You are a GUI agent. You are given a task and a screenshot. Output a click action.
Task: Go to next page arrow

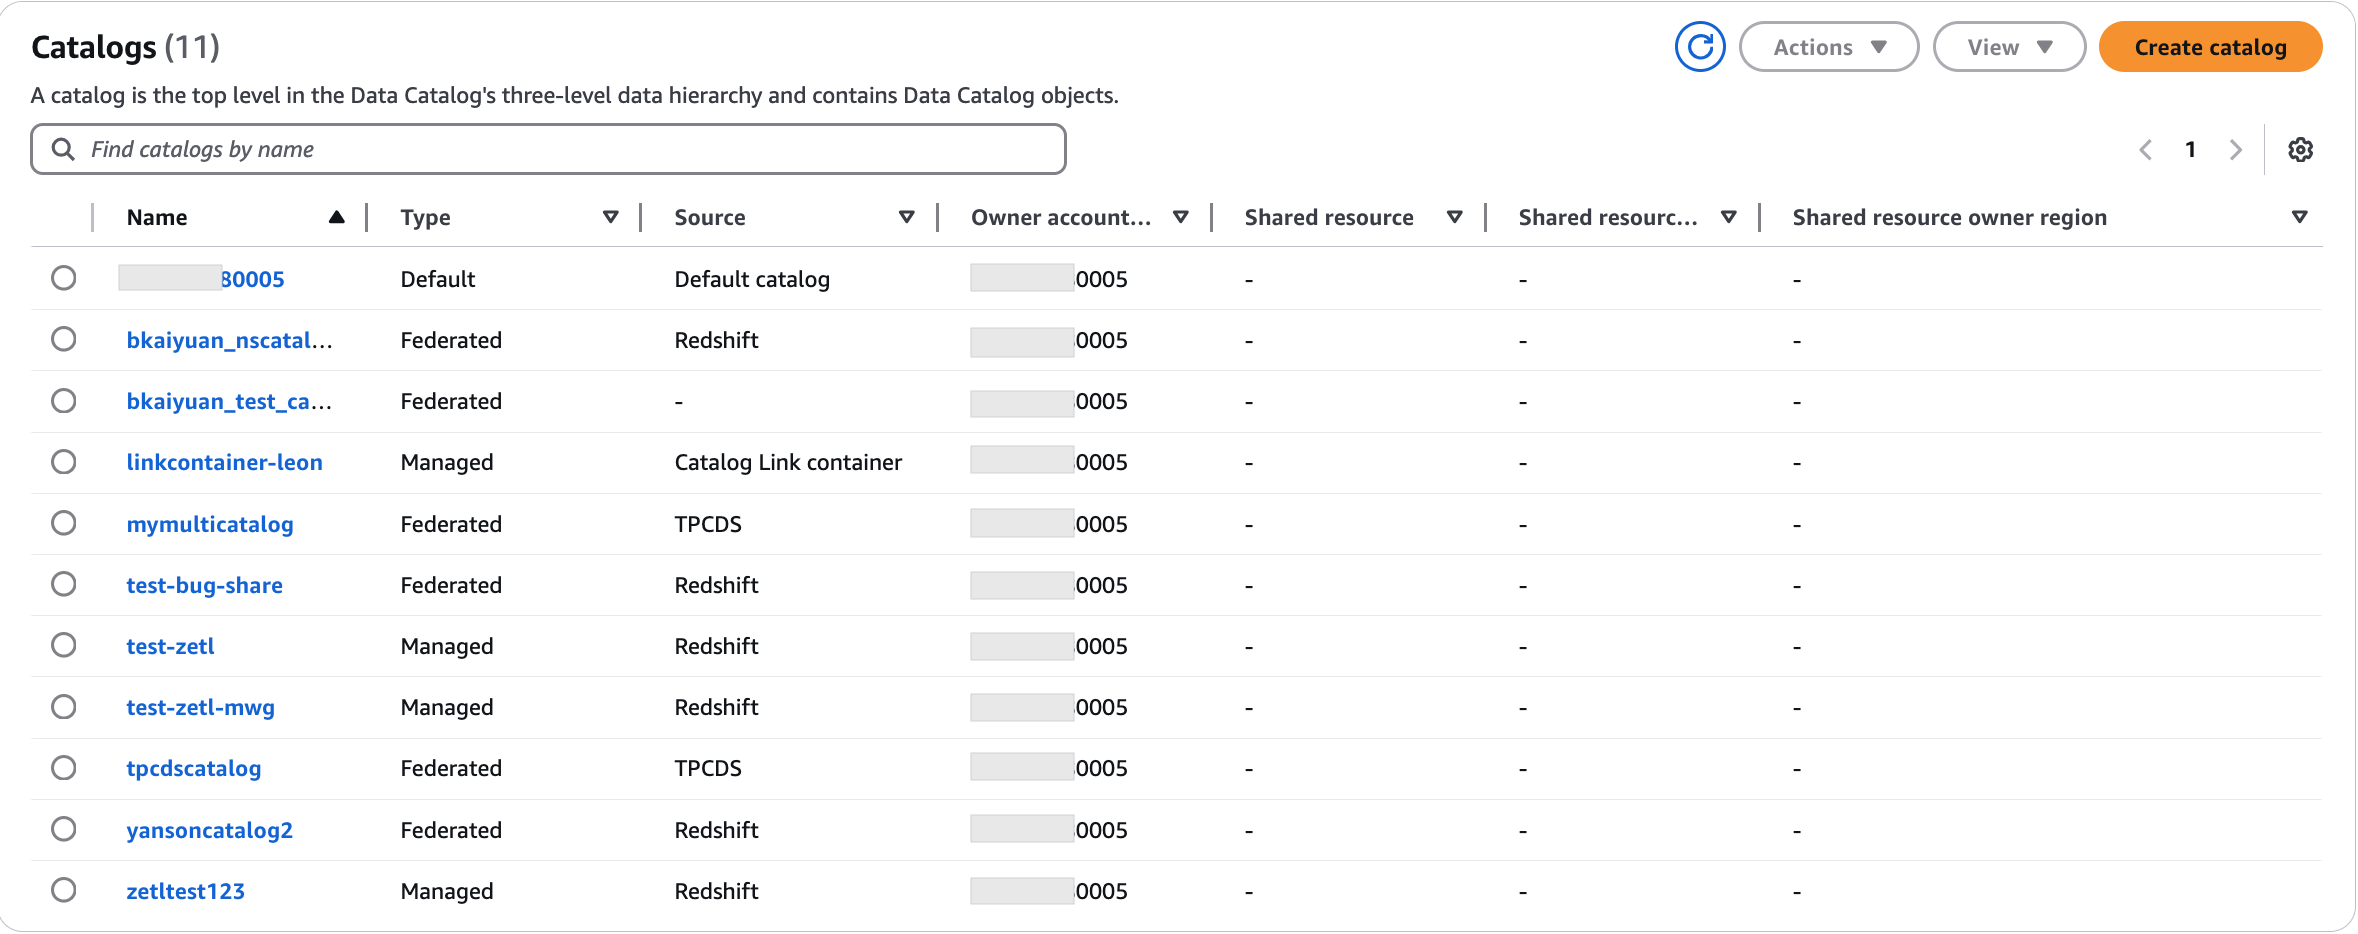pos(2235,150)
